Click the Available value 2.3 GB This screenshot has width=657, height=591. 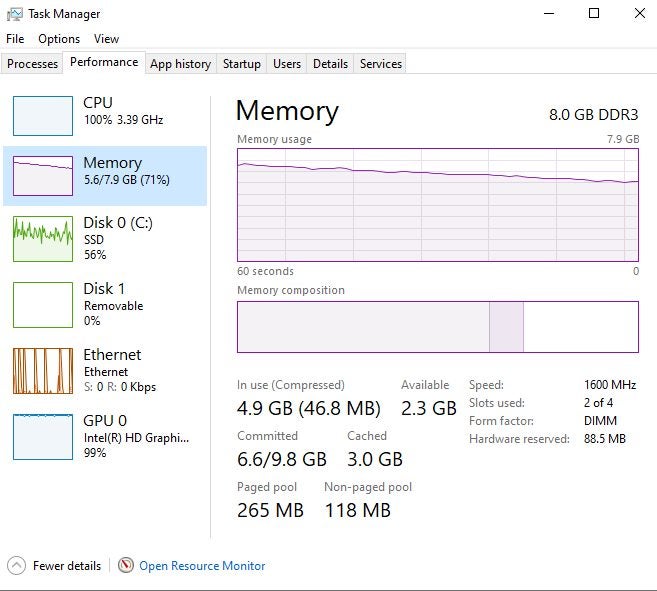[x=429, y=408]
